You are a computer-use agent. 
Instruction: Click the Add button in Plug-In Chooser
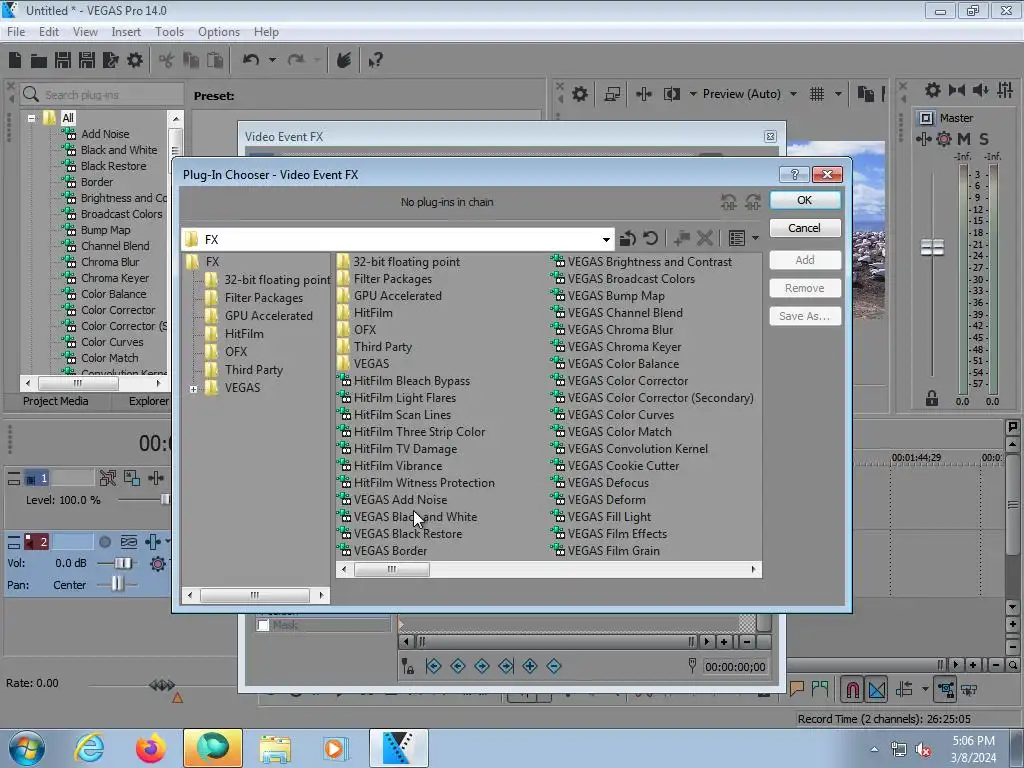point(805,260)
